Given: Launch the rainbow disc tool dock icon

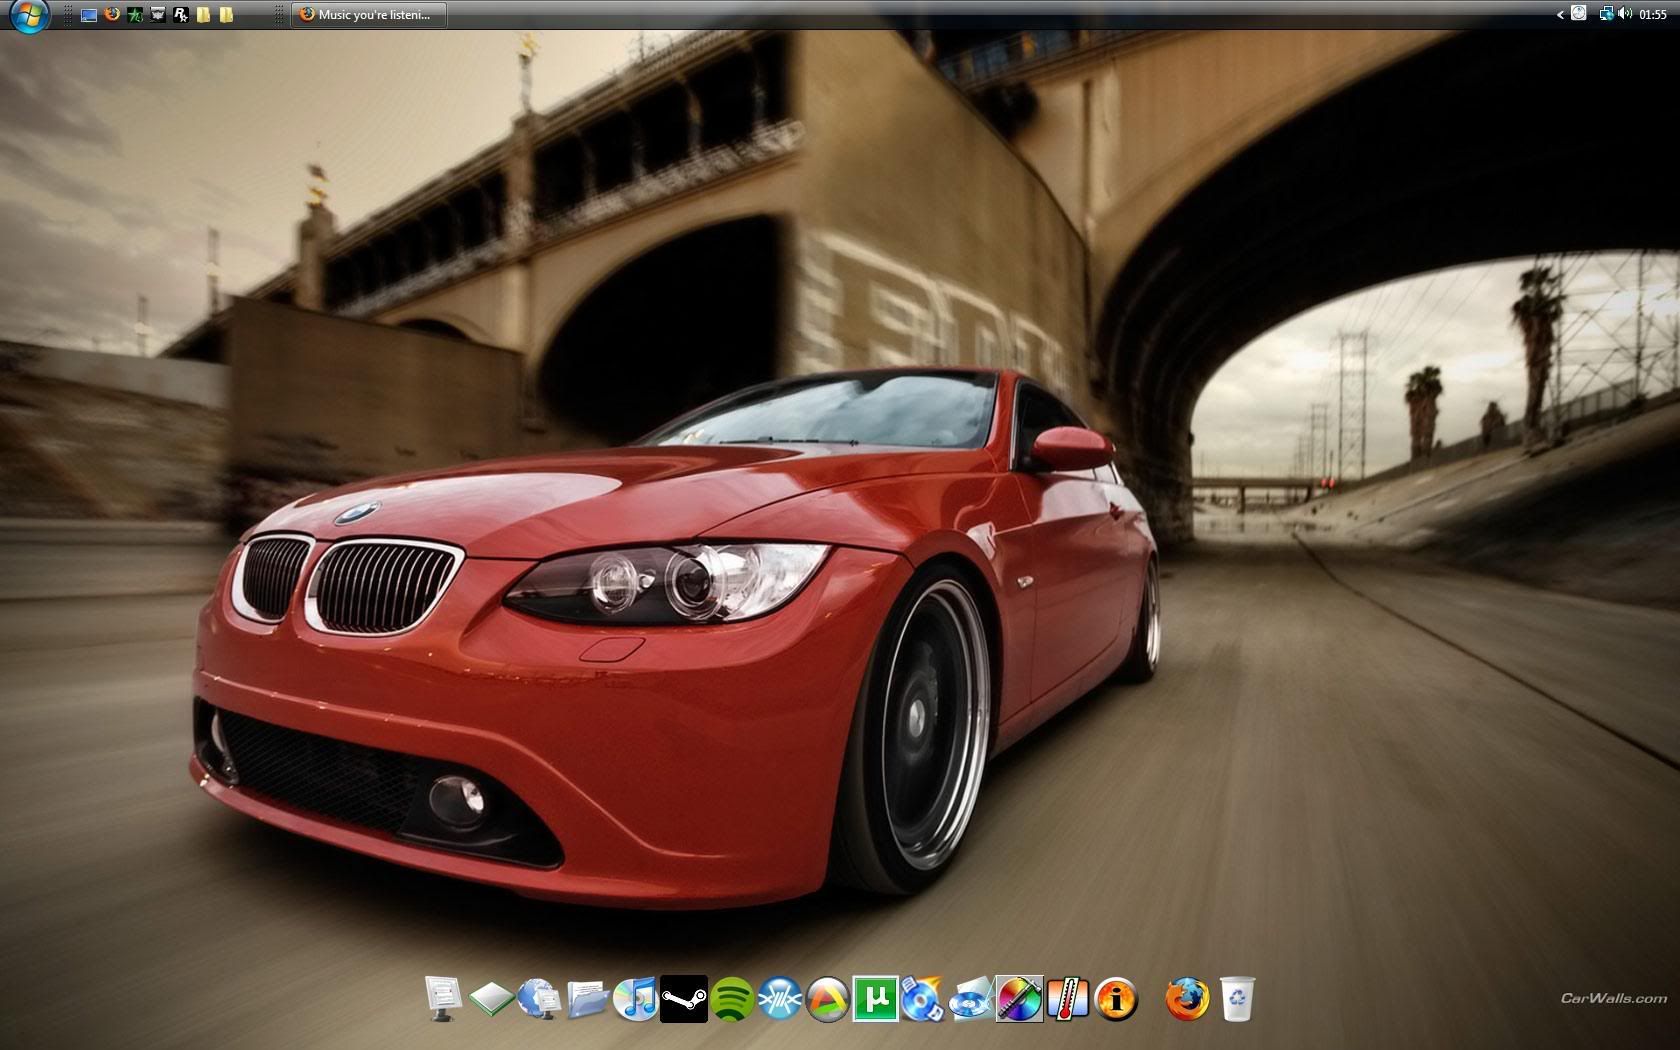Looking at the screenshot, I should (1019, 999).
